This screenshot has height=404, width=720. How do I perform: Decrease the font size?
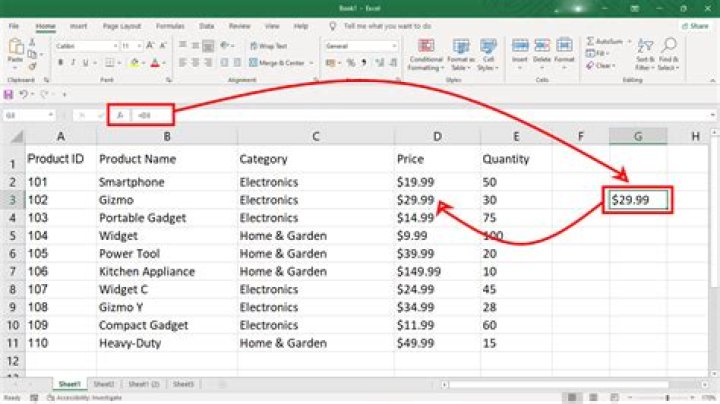163,45
